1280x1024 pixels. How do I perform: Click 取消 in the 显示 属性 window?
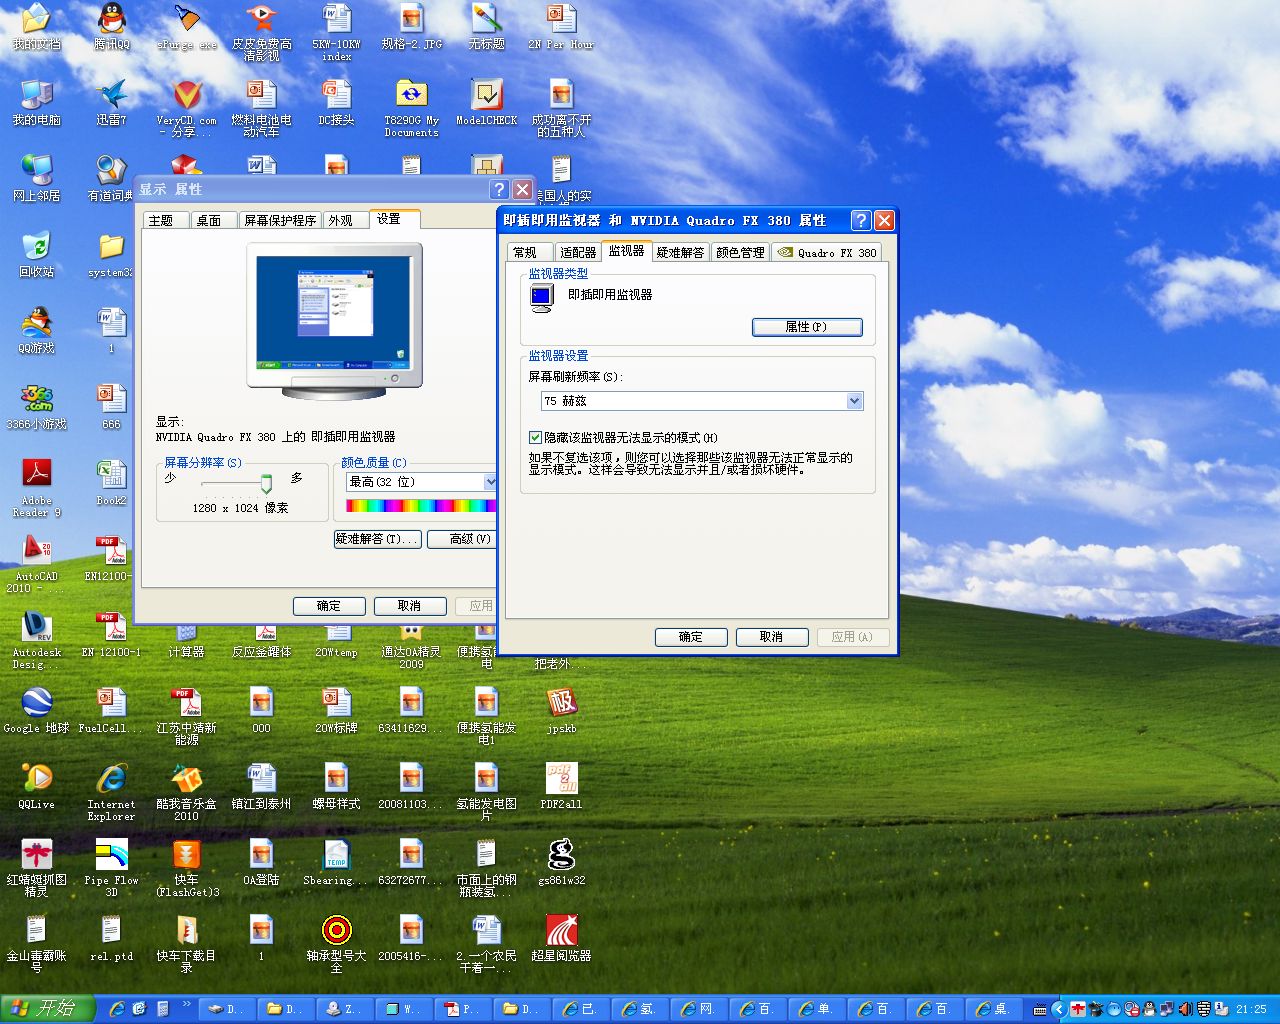coord(409,606)
